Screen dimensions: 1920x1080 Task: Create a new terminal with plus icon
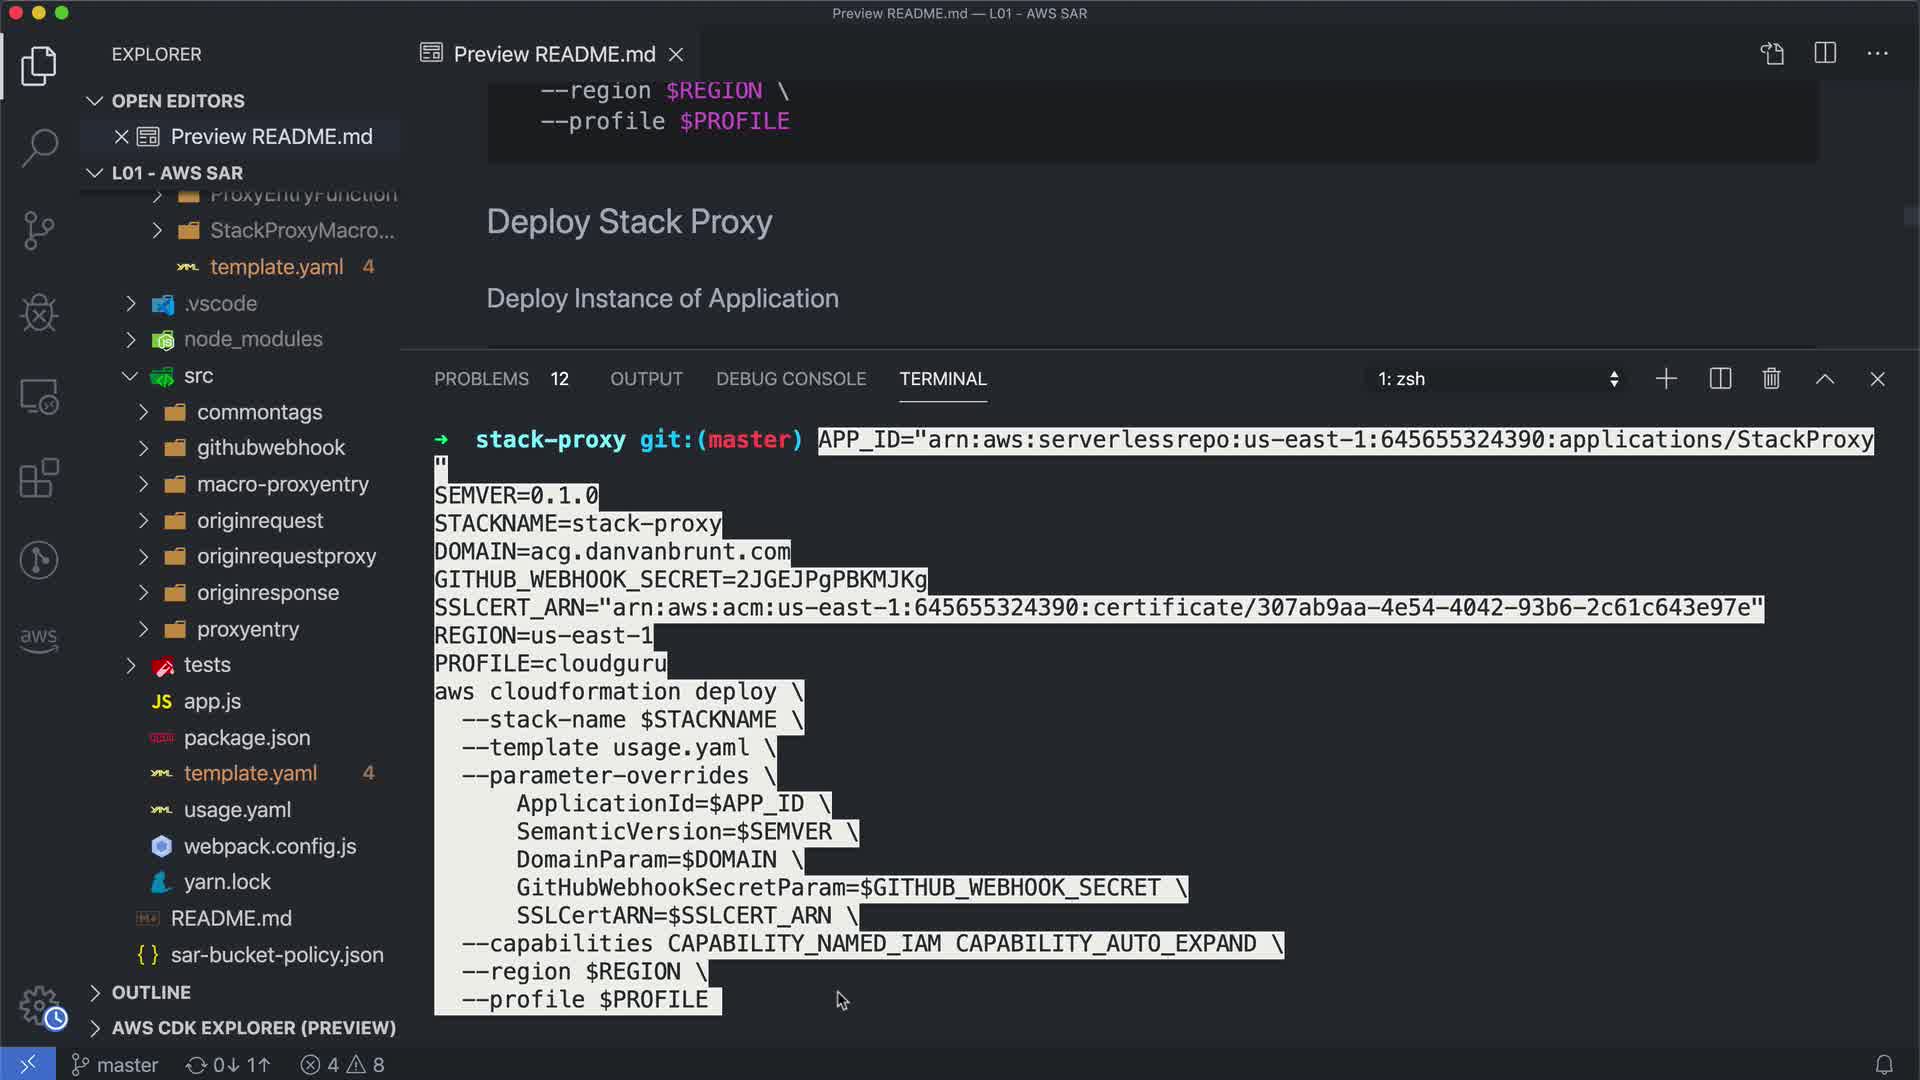(x=1666, y=379)
